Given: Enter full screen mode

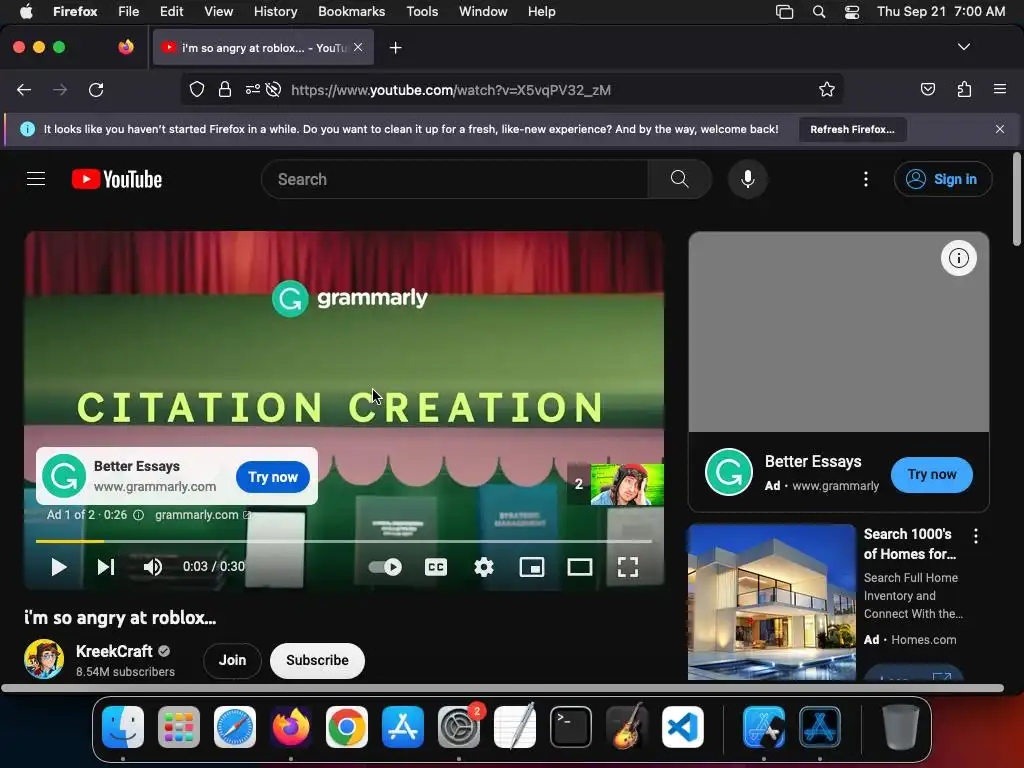Looking at the screenshot, I should coord(628,567).
